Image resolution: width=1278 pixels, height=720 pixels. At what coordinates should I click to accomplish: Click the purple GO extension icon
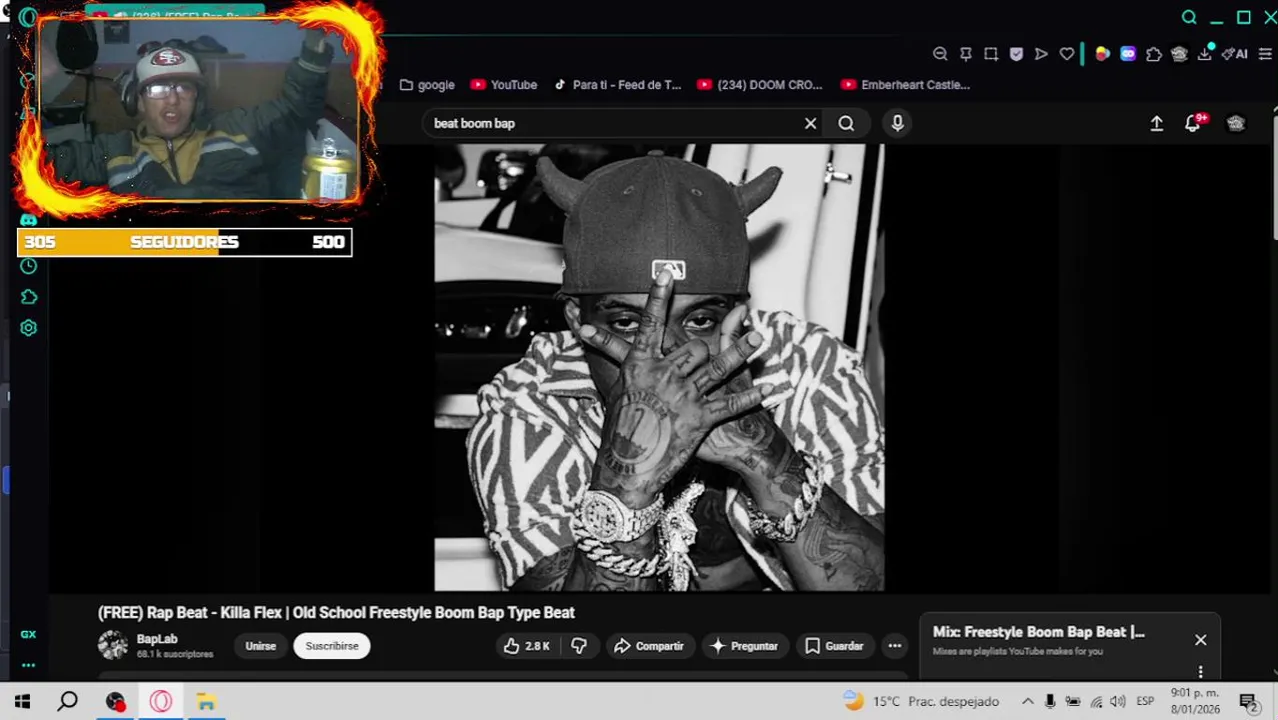coord(1128,54)
